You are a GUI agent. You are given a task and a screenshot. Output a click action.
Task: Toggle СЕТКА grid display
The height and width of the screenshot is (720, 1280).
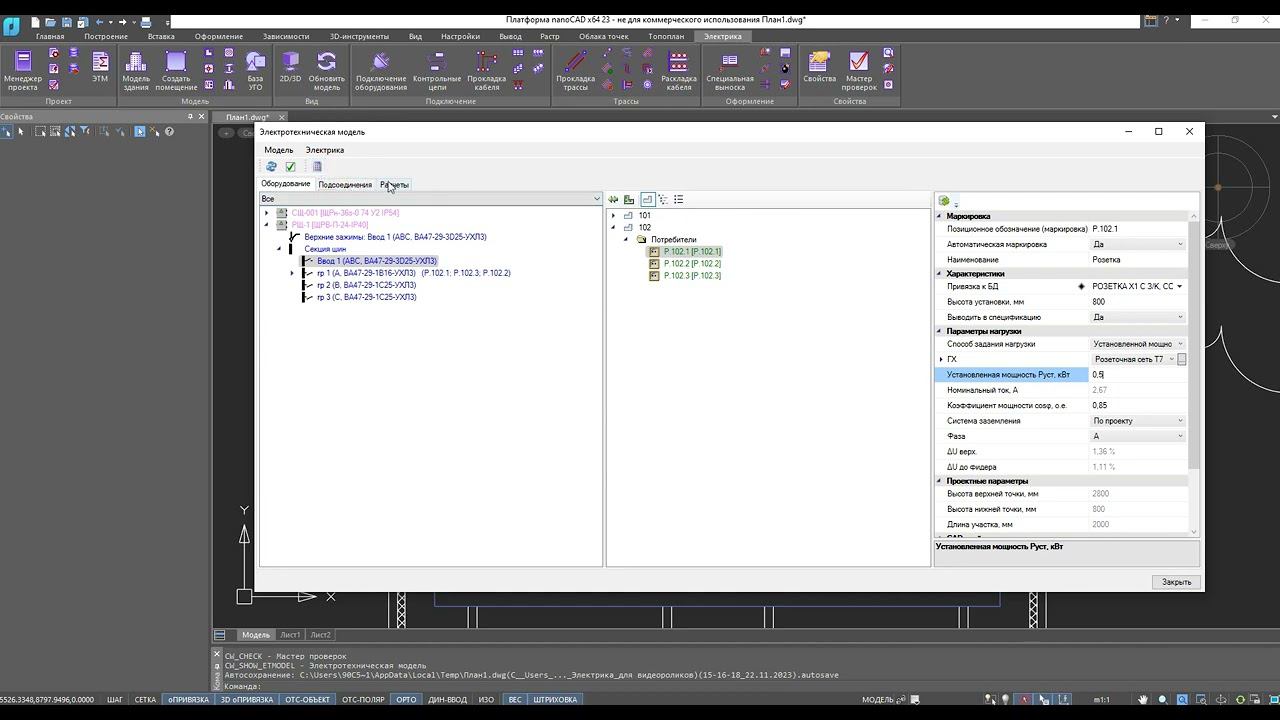[145, 700]
